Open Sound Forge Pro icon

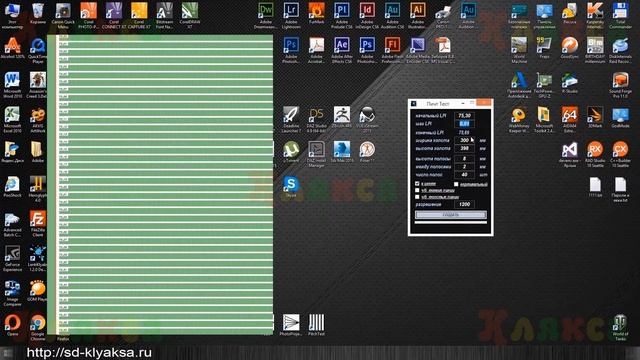coord(620,85)
